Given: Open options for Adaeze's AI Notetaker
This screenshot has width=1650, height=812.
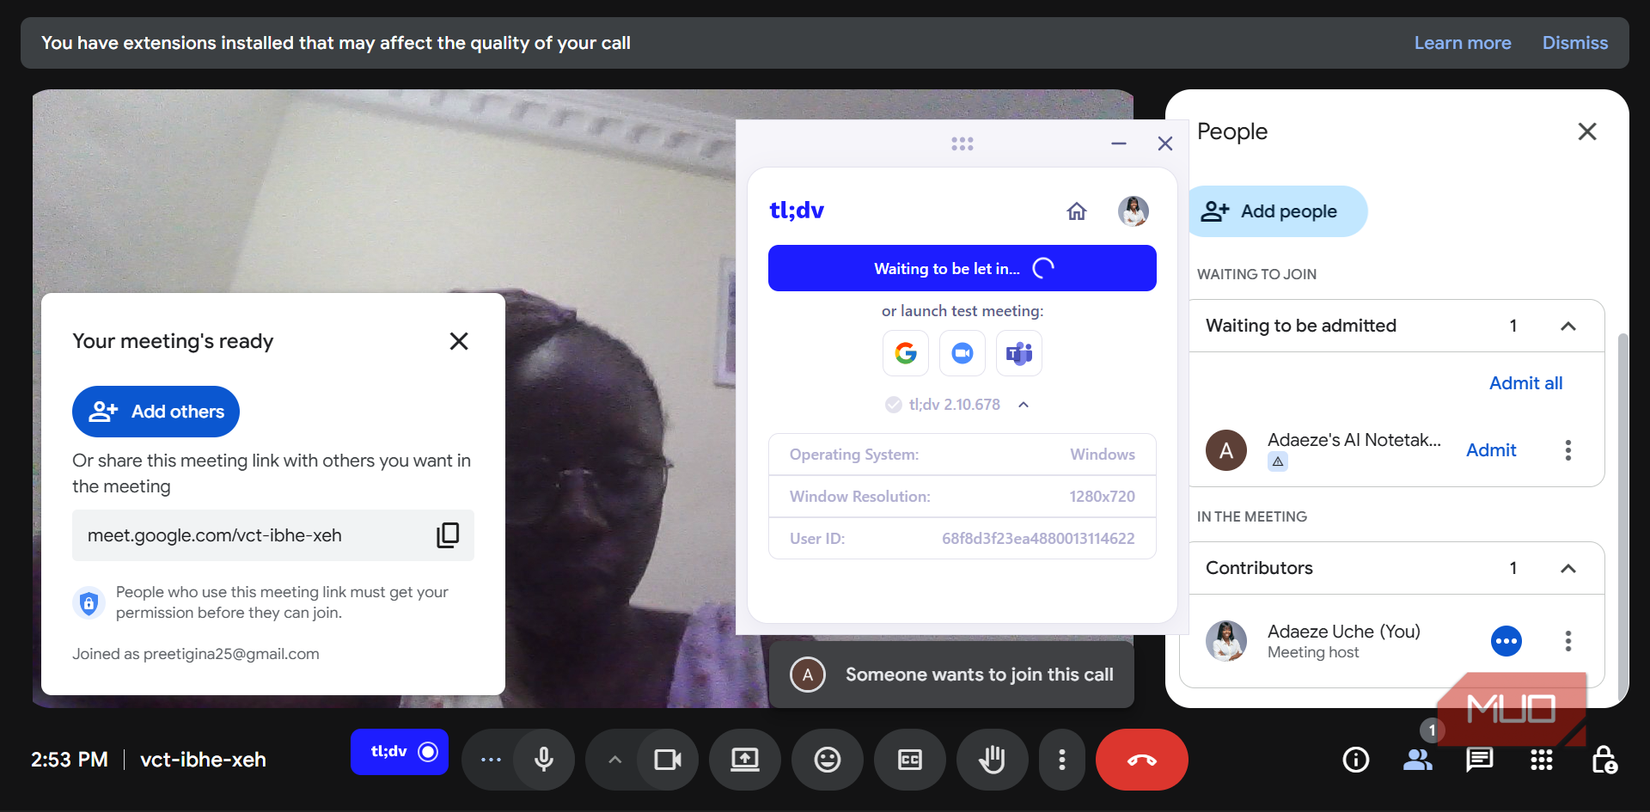Looking at the screenshot, I should click(x=1568, y=450).
